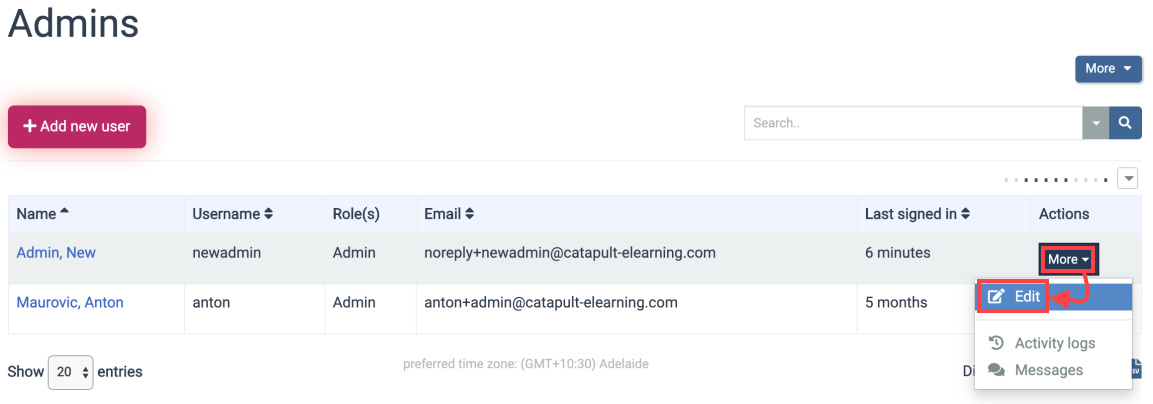Viewport: 1153px width, 404px height.
Task: Sort by Username column arrows
Action: point(268,214)
